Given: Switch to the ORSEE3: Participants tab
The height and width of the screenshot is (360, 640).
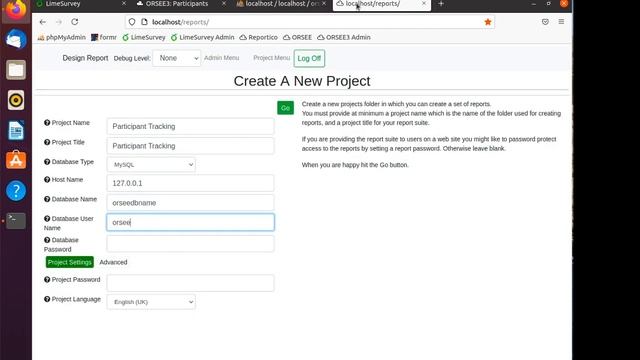Looking at the screenshot, I should coord(180,4).
